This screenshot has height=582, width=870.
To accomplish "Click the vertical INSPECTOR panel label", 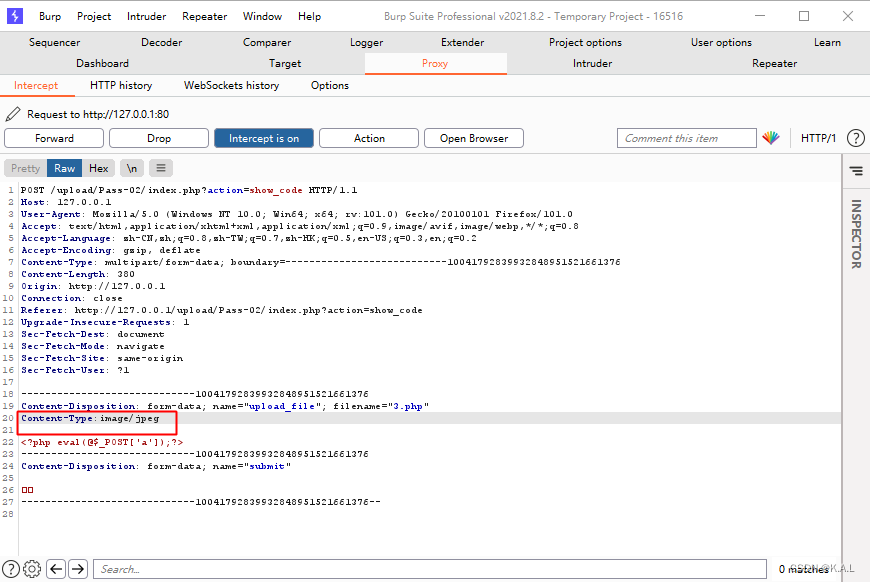I will click(x=856, y=234).
